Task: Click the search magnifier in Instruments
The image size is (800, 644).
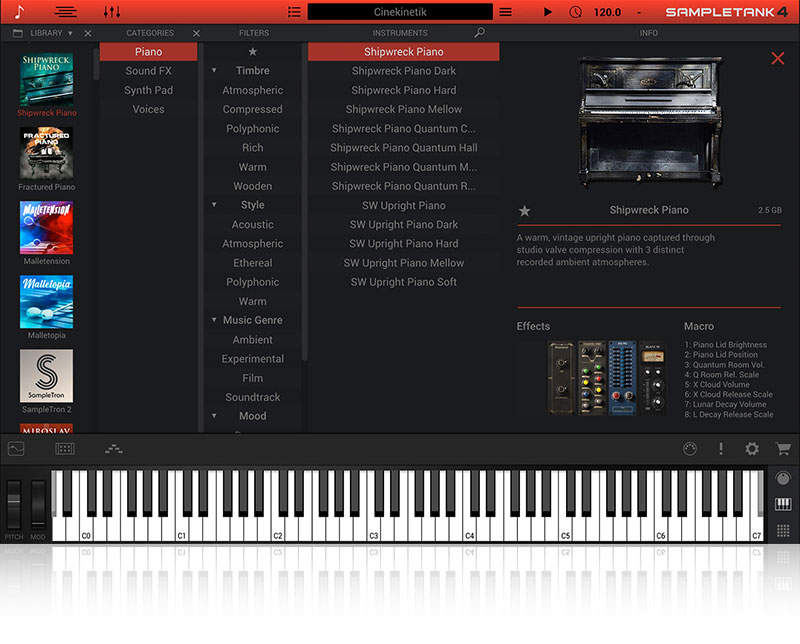Action: [x=480, y=33]
